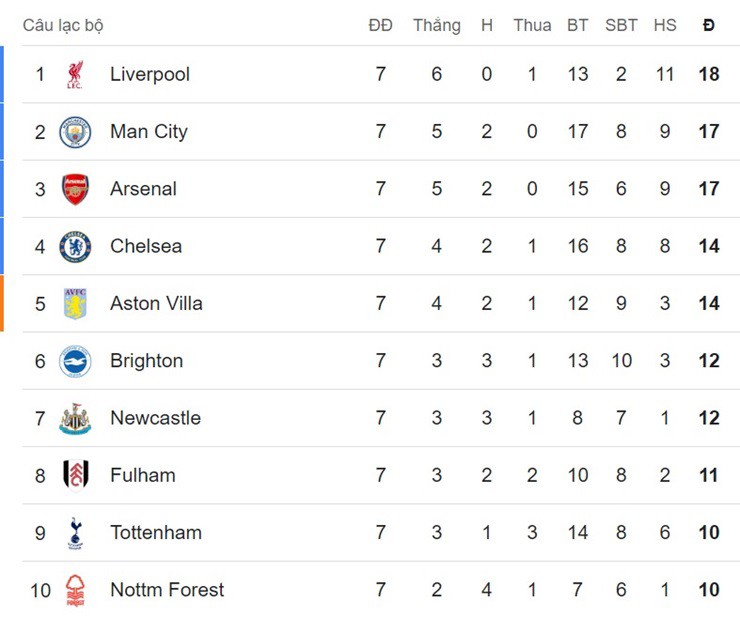
Task: Click the Chelsea lion crest icon
Action: pyautogui.click(x=75, y=246)
